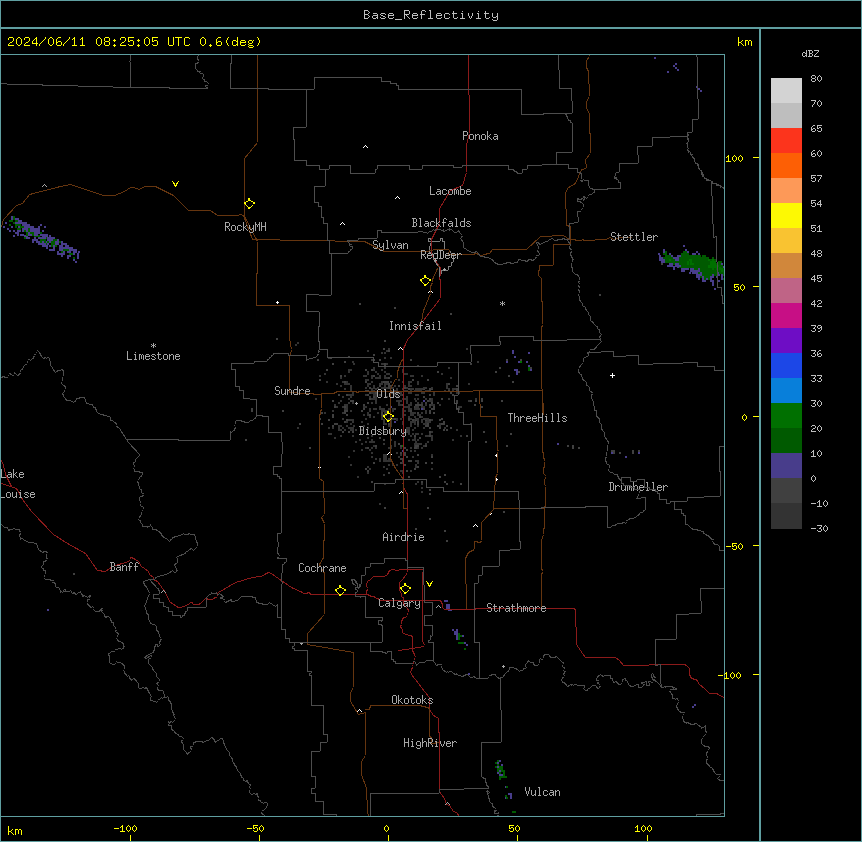Click the Lake Louise label

pyautogui.click(x=18, y=484)
